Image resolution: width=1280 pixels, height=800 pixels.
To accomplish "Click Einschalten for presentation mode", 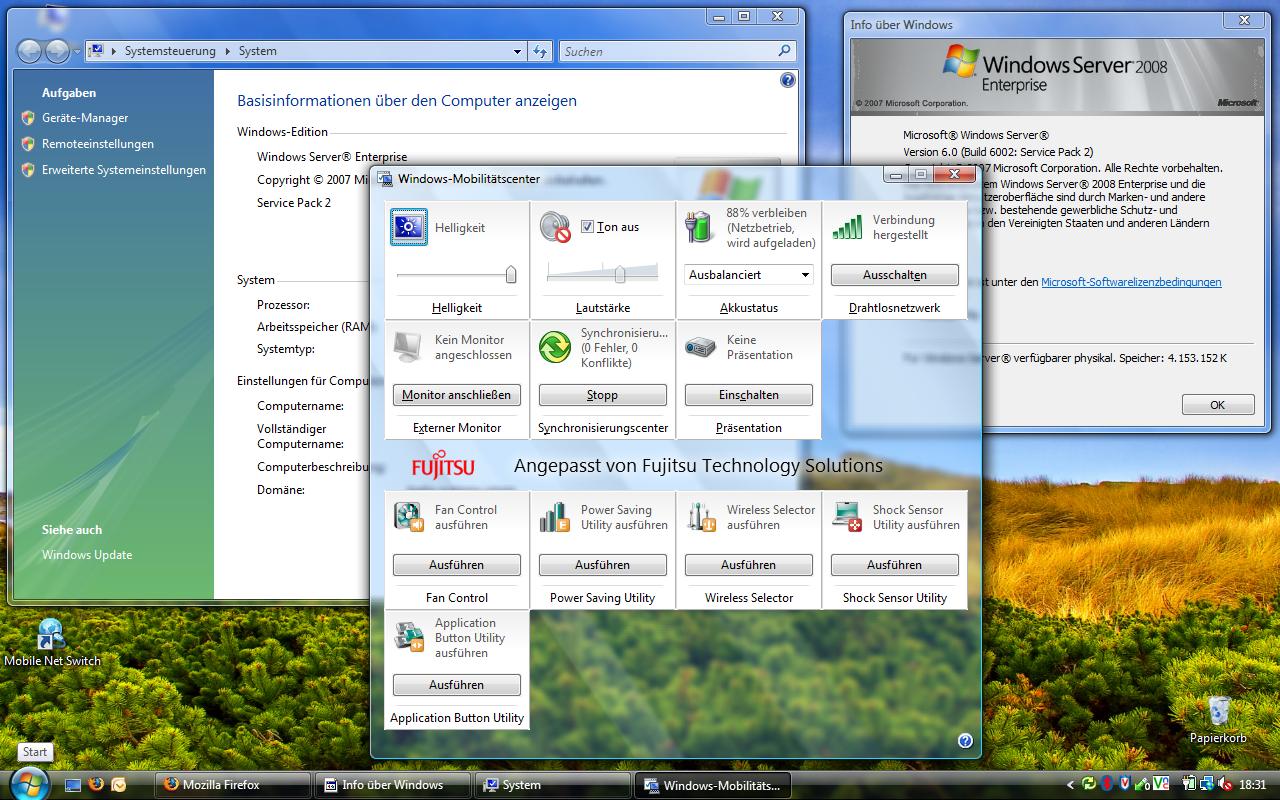I will point(749,395).
